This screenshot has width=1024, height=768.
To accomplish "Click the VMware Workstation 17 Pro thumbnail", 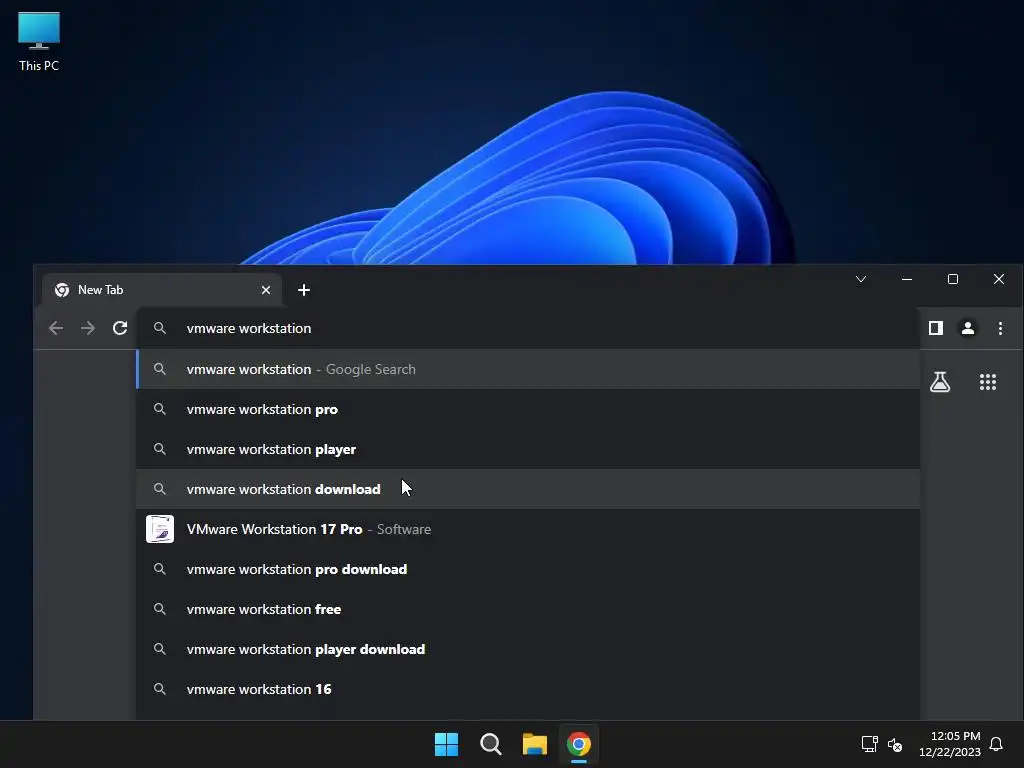I will [x=160, y=529].
